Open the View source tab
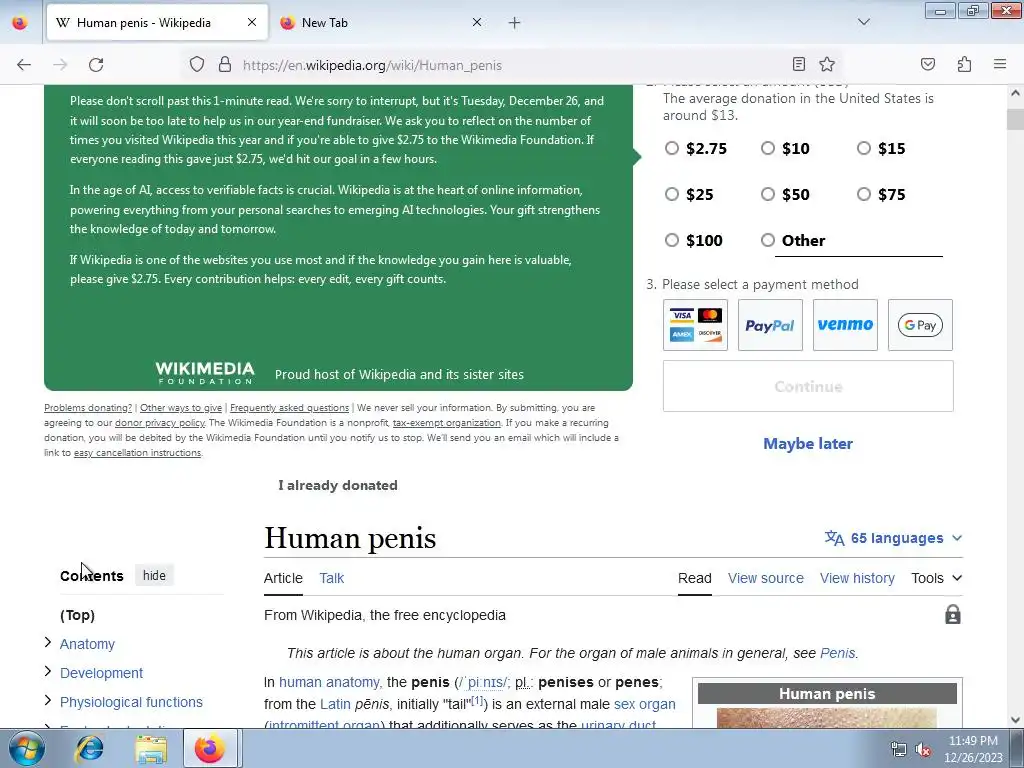This screenshot has height=768, width=1024. click(765, 578)
